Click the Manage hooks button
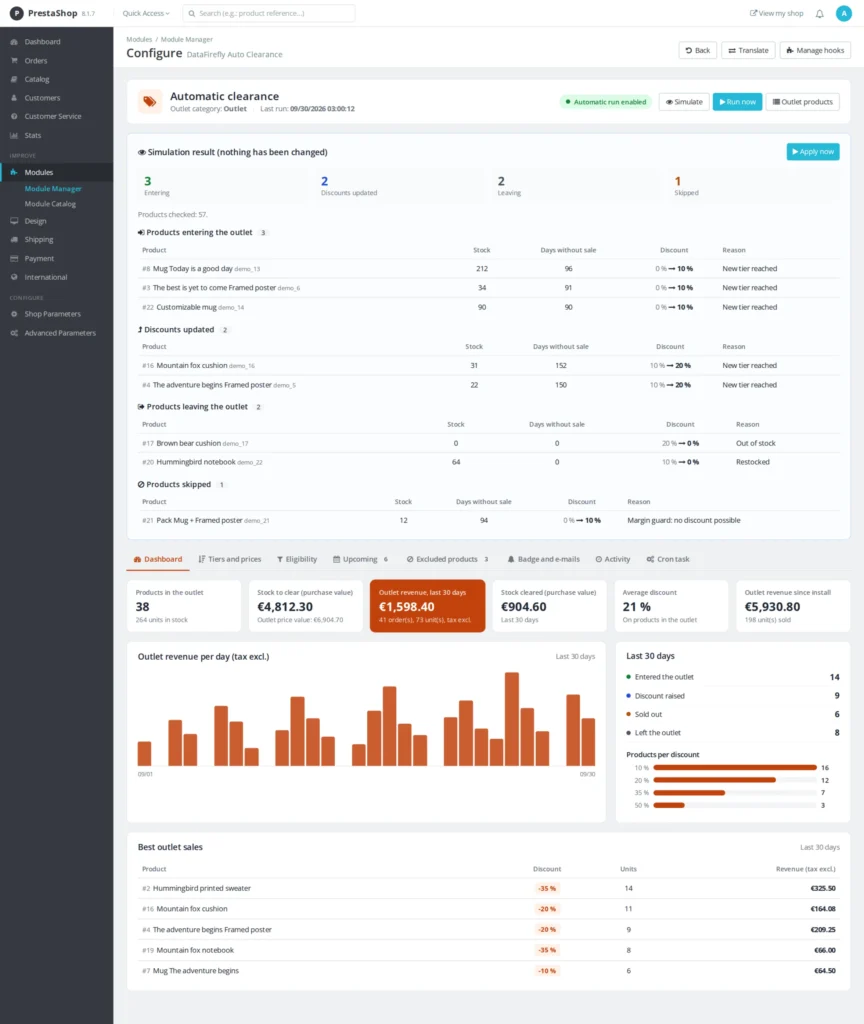Image resolution: width=864 pixels, height=1024 pixels. pos(815,50)
